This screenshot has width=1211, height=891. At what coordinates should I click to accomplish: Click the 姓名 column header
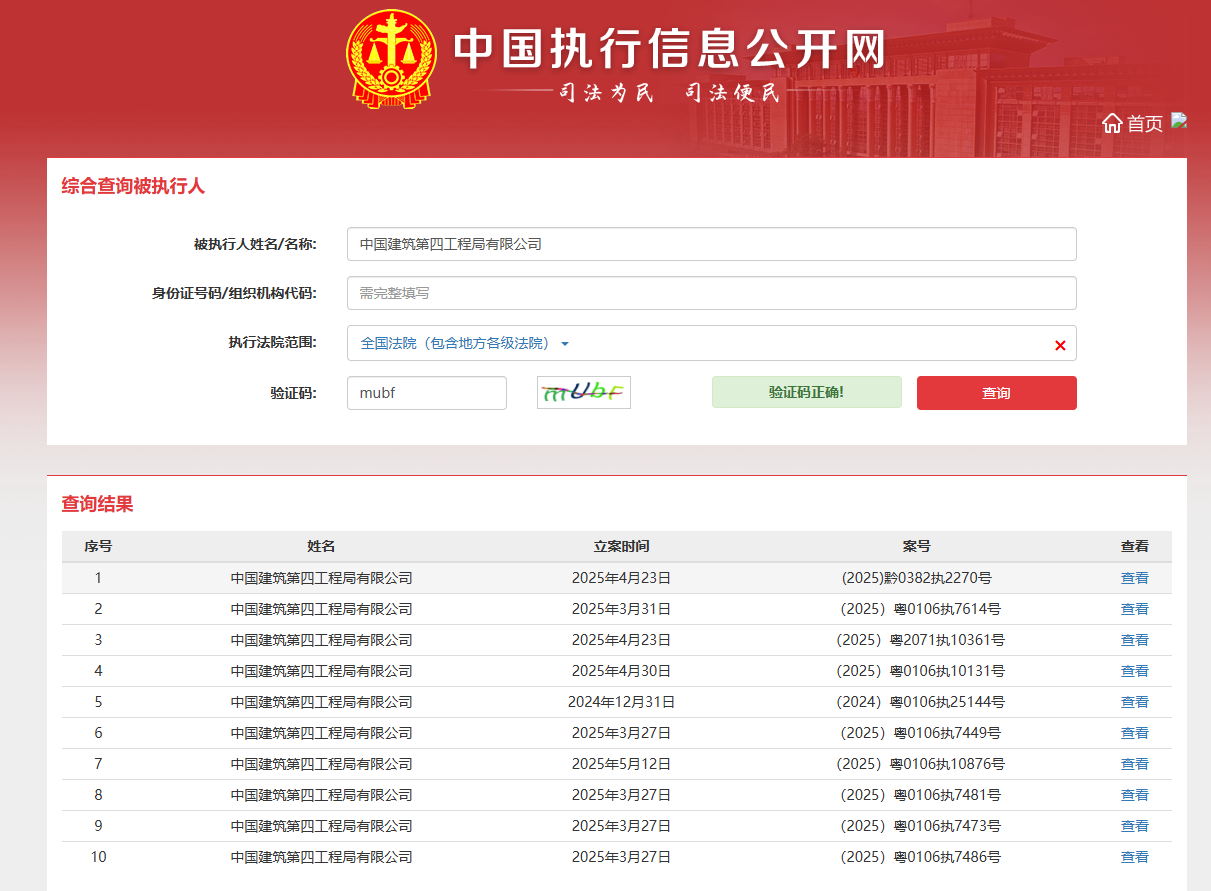tap(321, 547)
